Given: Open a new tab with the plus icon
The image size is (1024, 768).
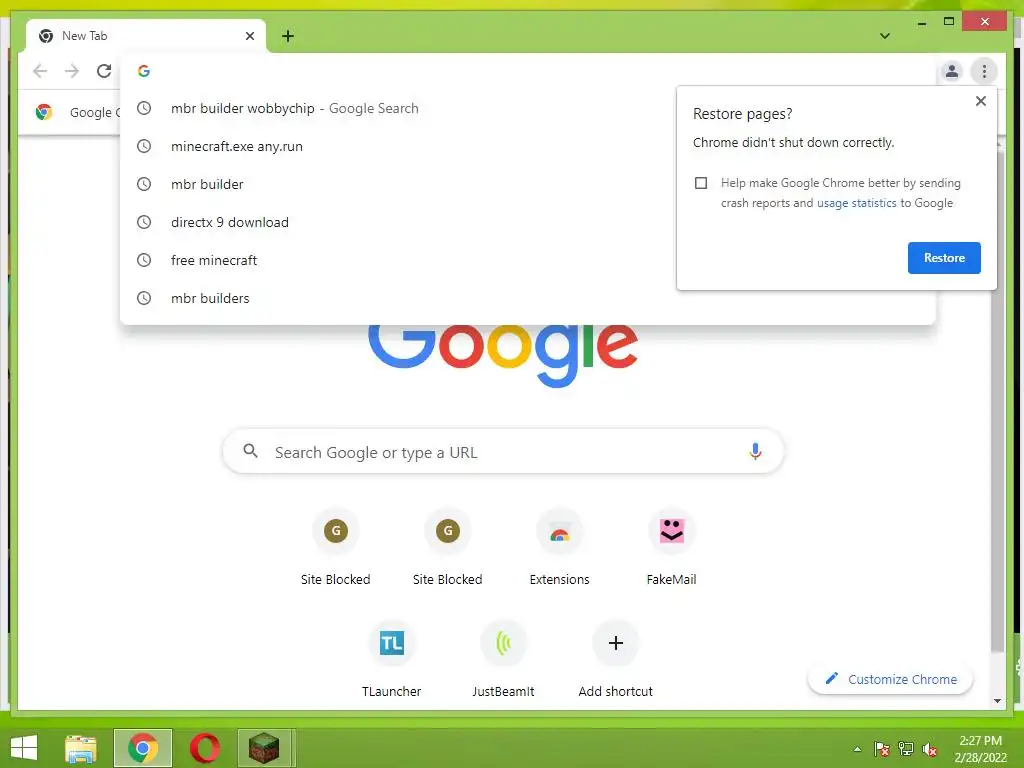Looking at the screenshot, I should 288,36.
